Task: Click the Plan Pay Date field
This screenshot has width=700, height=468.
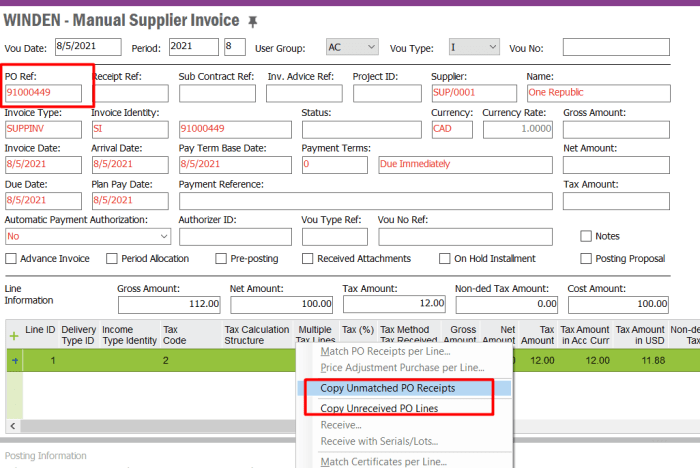Action: (x=130, y=201)
